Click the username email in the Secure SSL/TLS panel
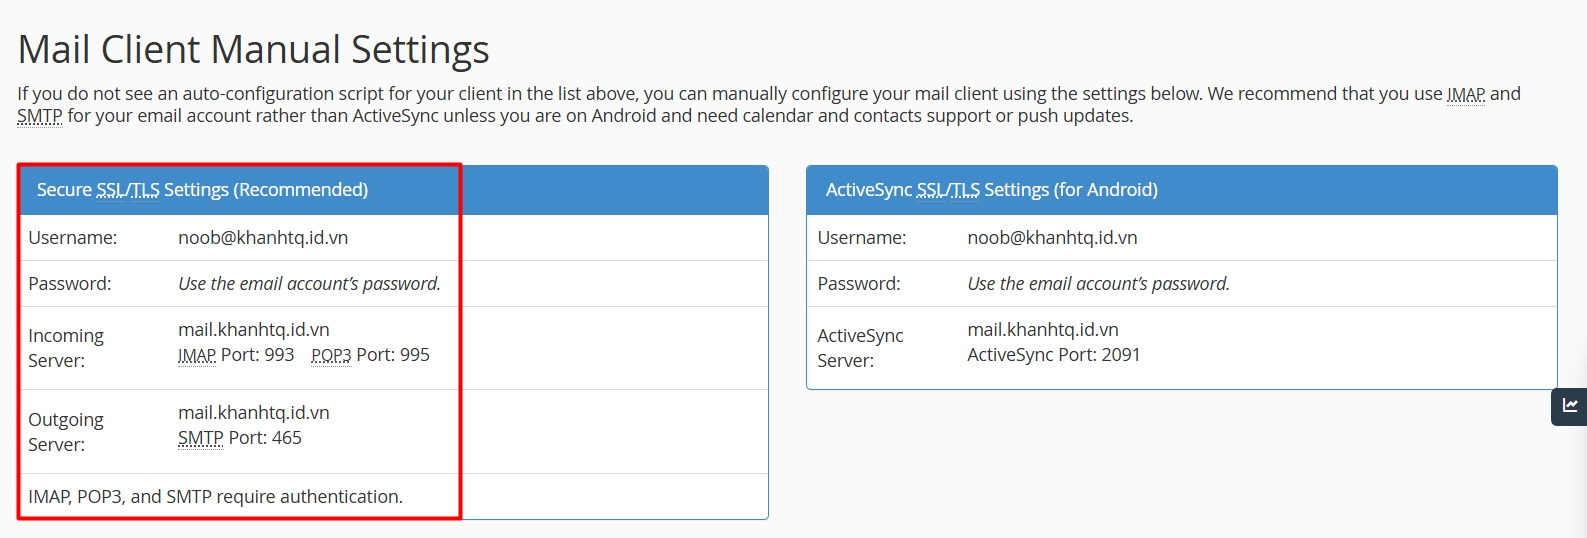Image resolution: width=1587 pixels, height=538 pixels. click(263, 238)
